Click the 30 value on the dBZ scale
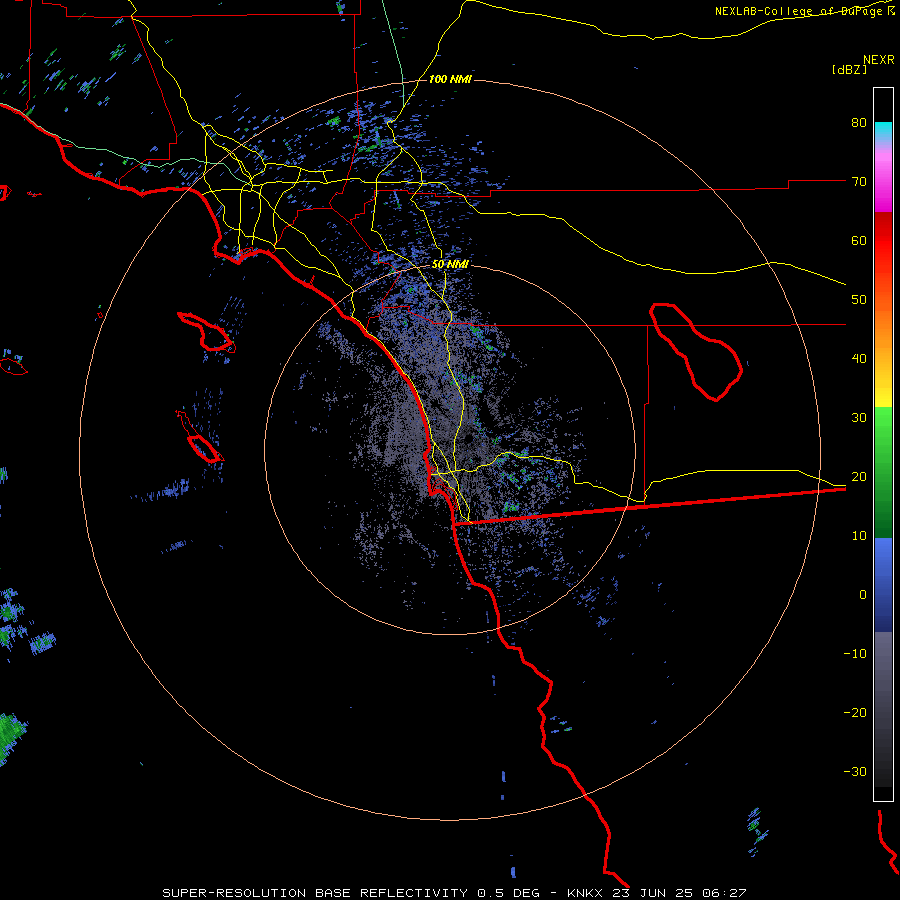Viewport: 900px width, 900px height. pos(859,418)
